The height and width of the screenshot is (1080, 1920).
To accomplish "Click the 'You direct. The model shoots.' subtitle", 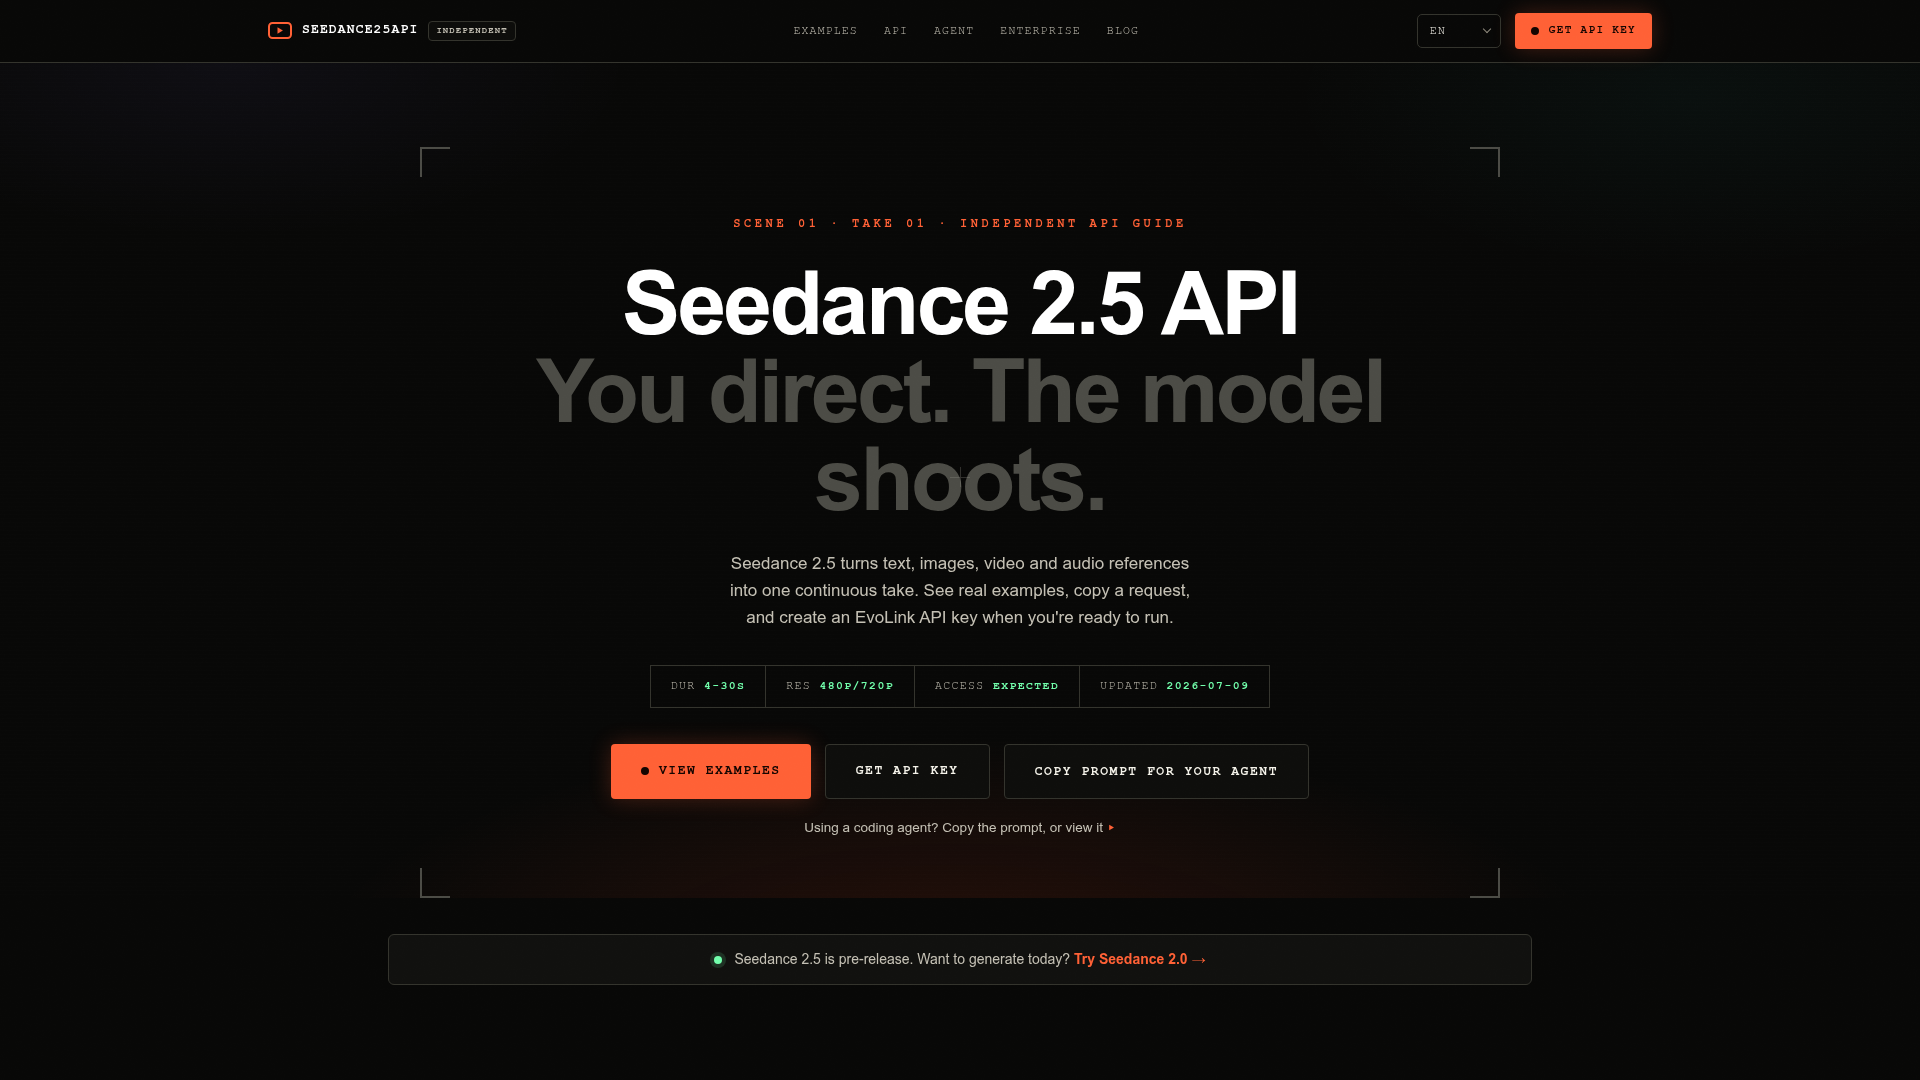I will tap(960, 436).
